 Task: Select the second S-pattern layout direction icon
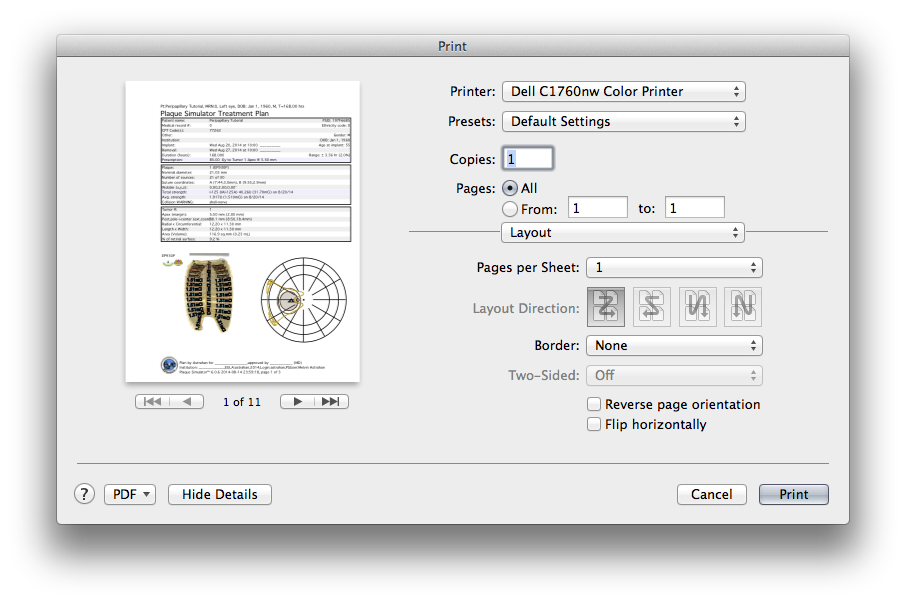click(652, 307)
